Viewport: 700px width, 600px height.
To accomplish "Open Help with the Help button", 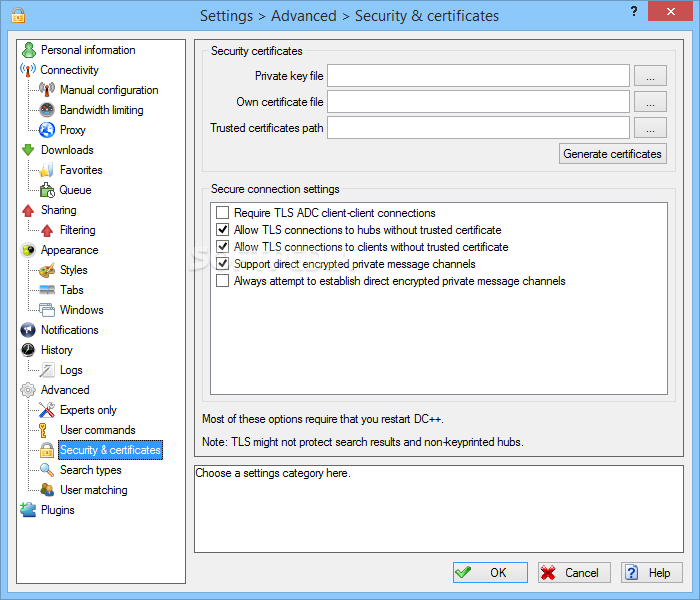I will pyautogui.click(x=652, y=572).
